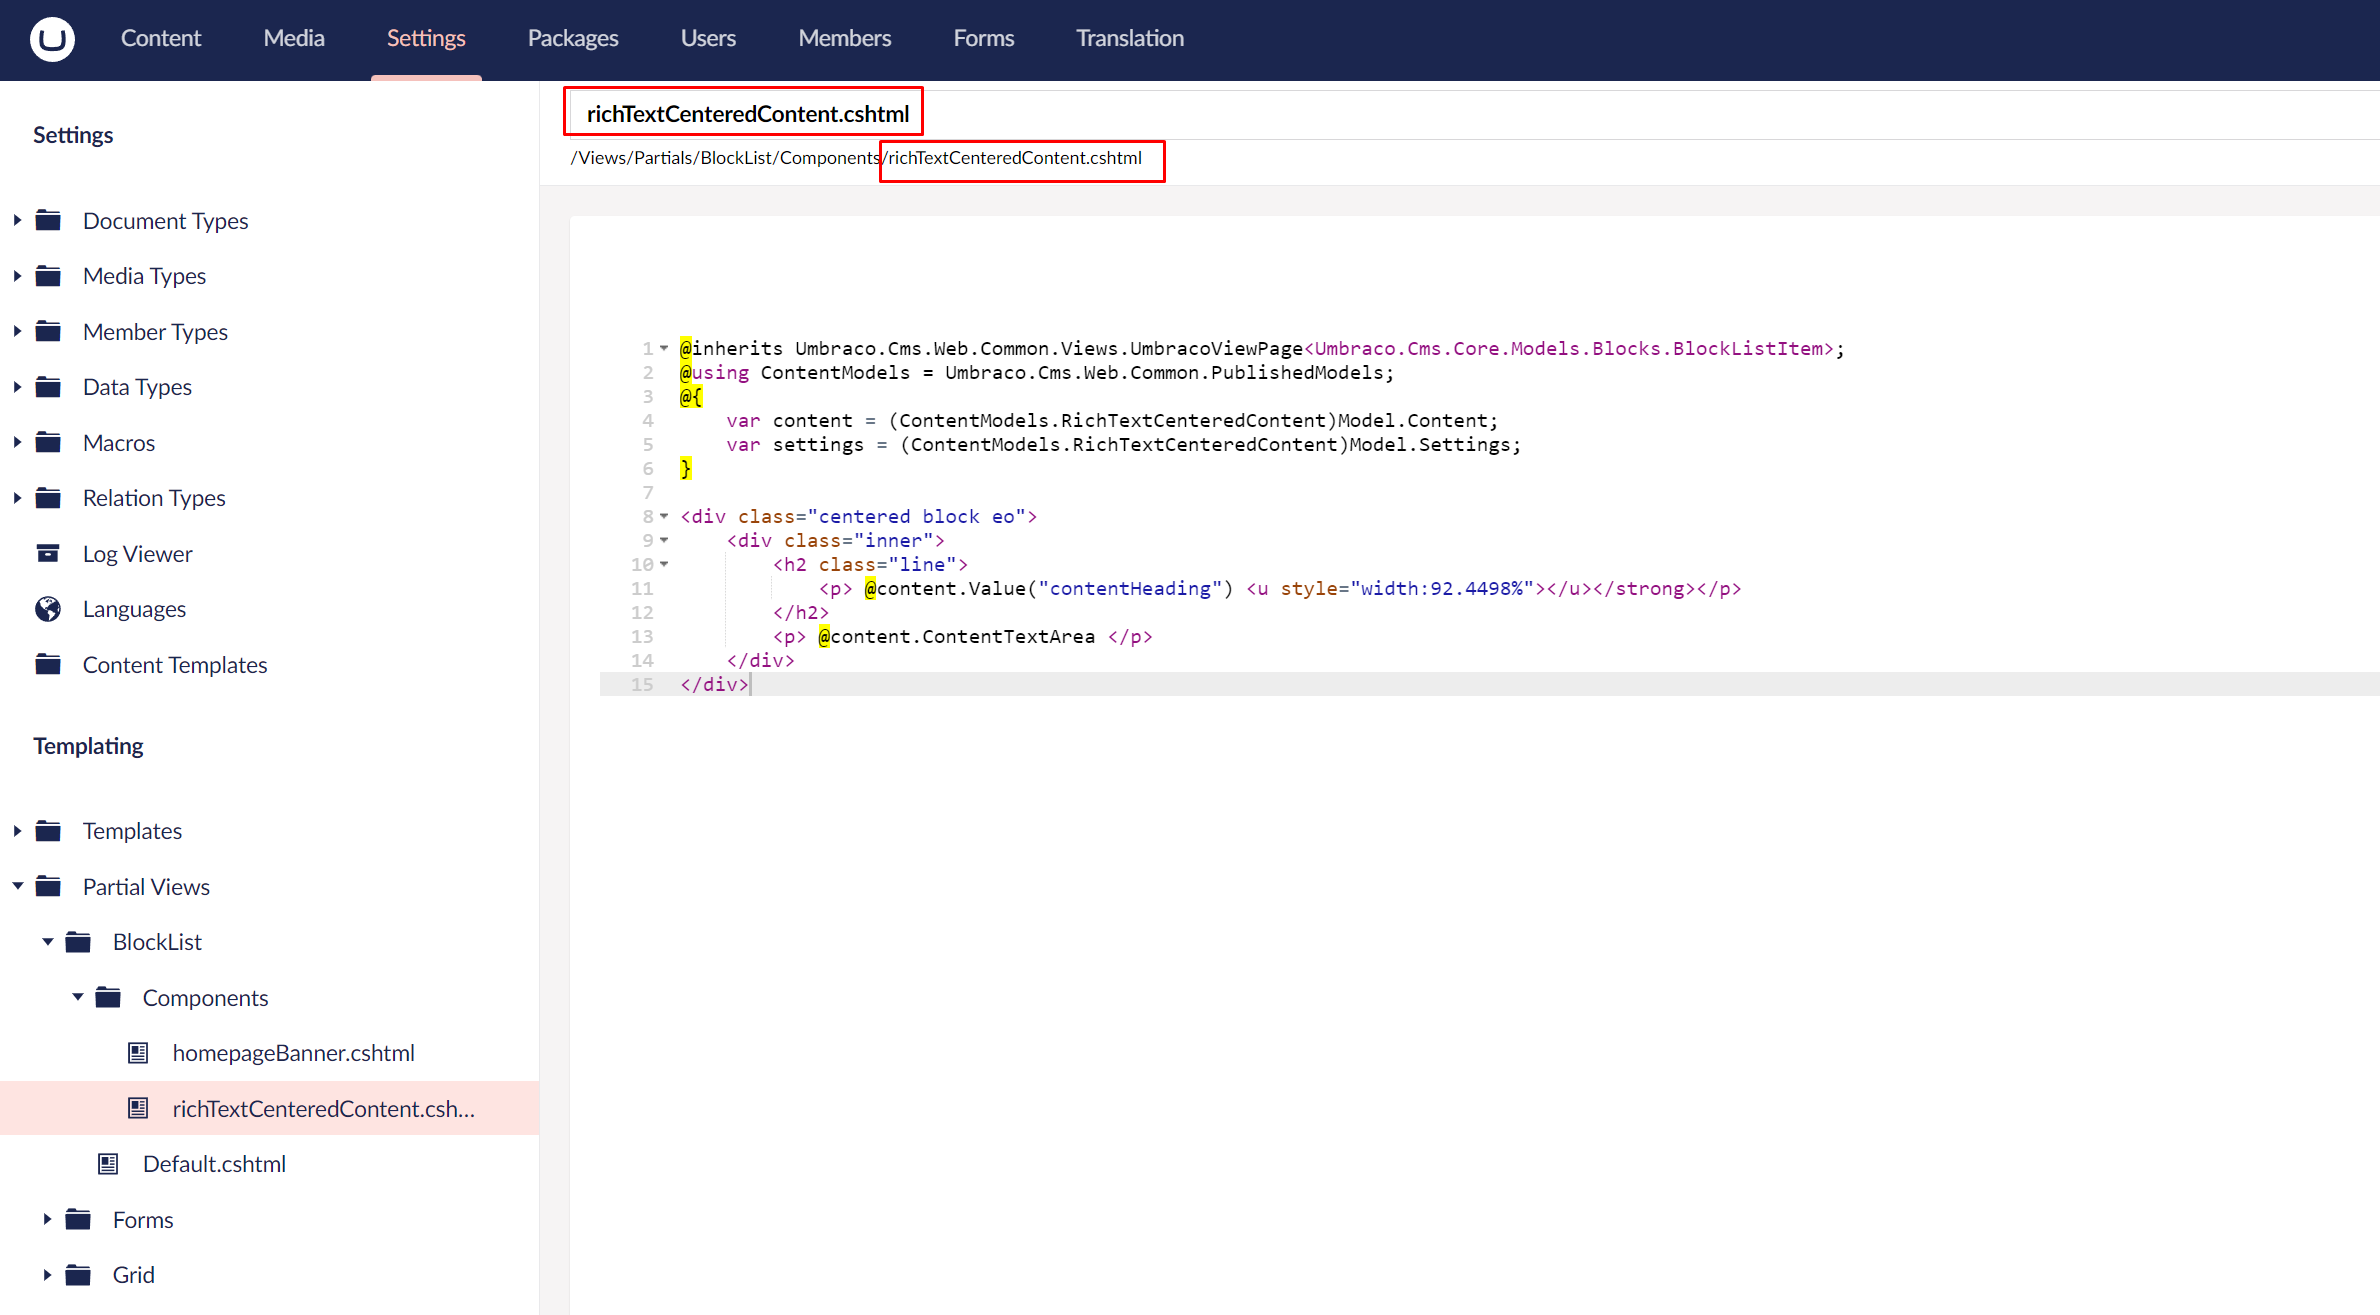Screen dimensions: 2380x1315
Task: Click the Log Viewer box icon
Action: (x=48, y=553)
